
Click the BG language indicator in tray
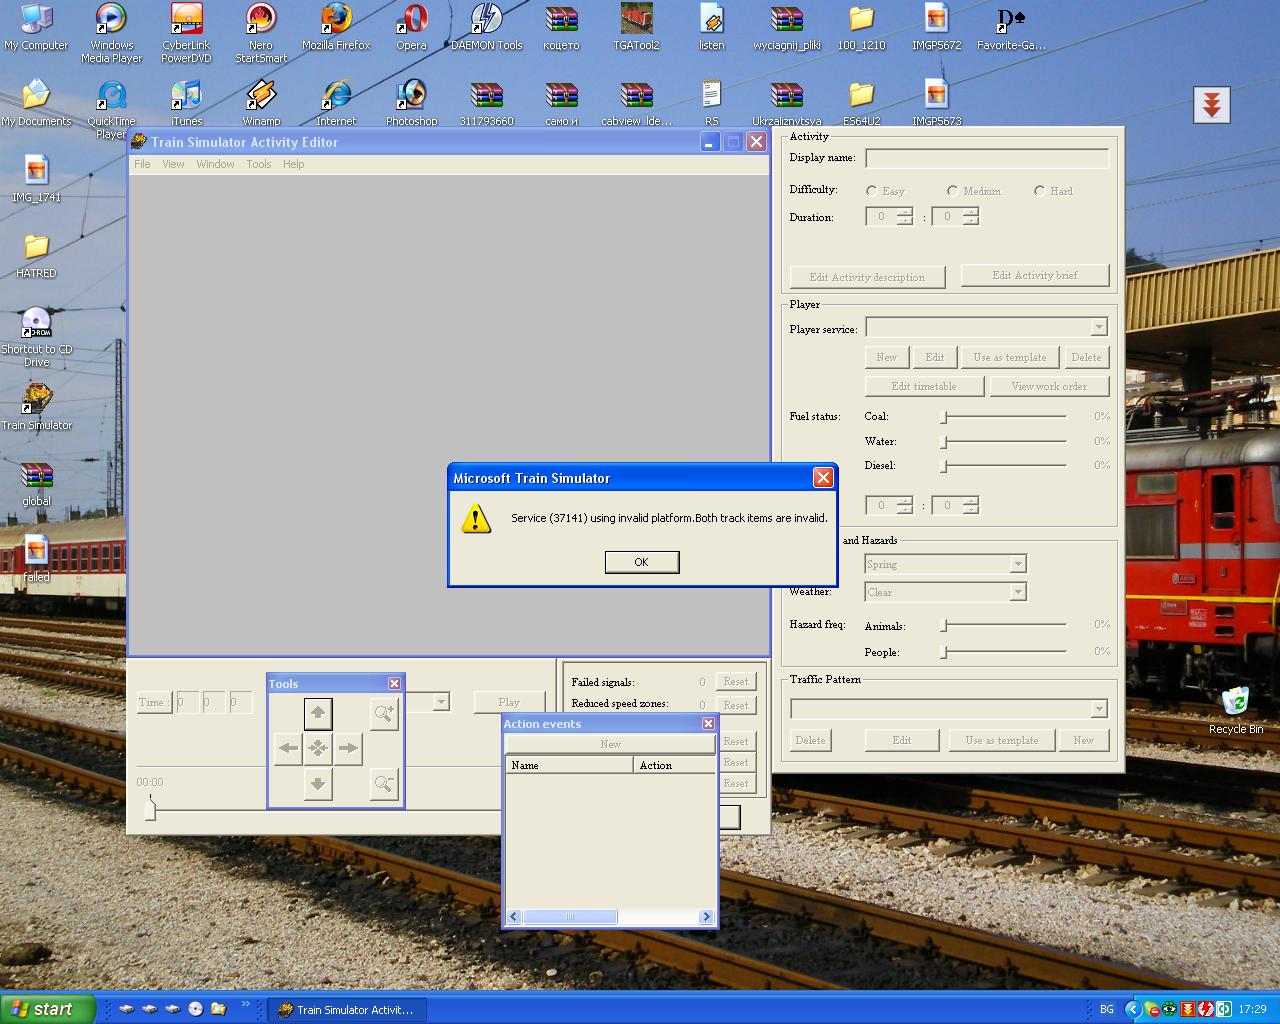pos(1107,1010)
